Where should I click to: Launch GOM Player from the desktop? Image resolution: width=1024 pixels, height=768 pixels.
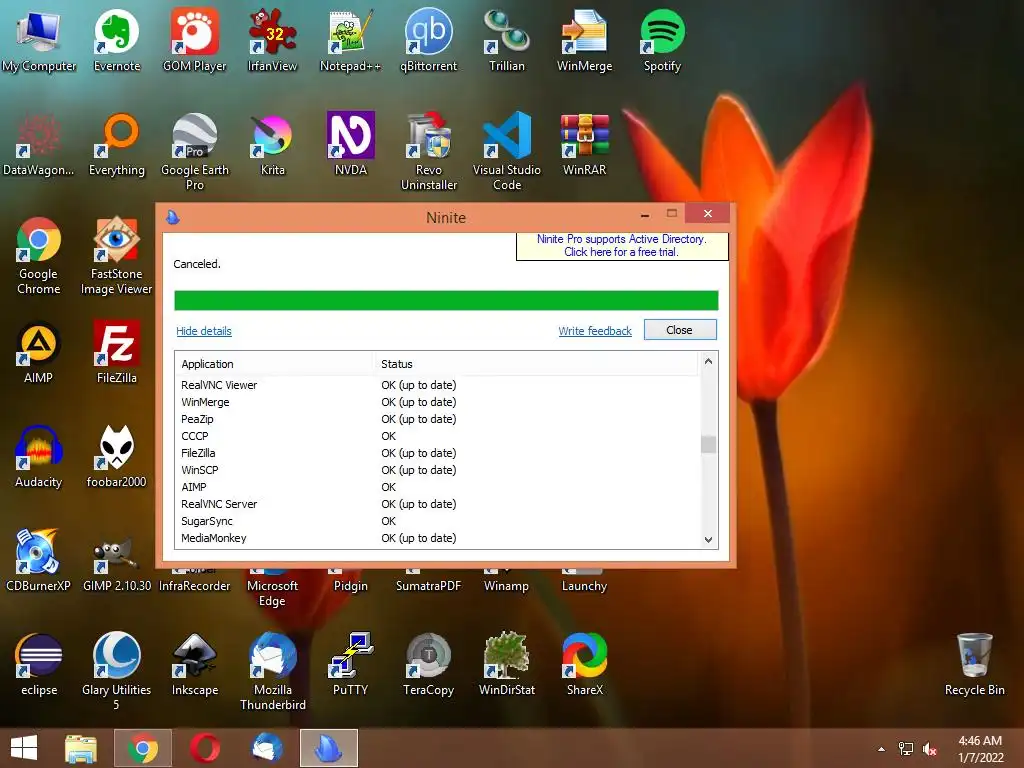(x=195, y=39)
